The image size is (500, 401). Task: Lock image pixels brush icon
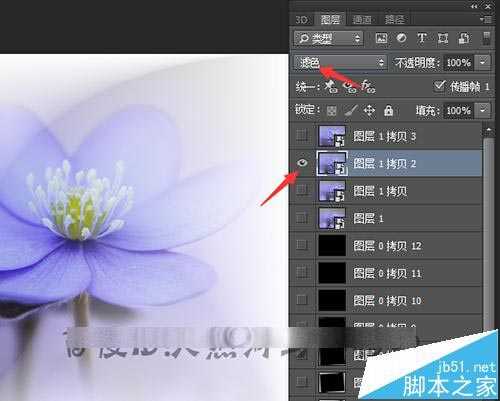point(351,110)
